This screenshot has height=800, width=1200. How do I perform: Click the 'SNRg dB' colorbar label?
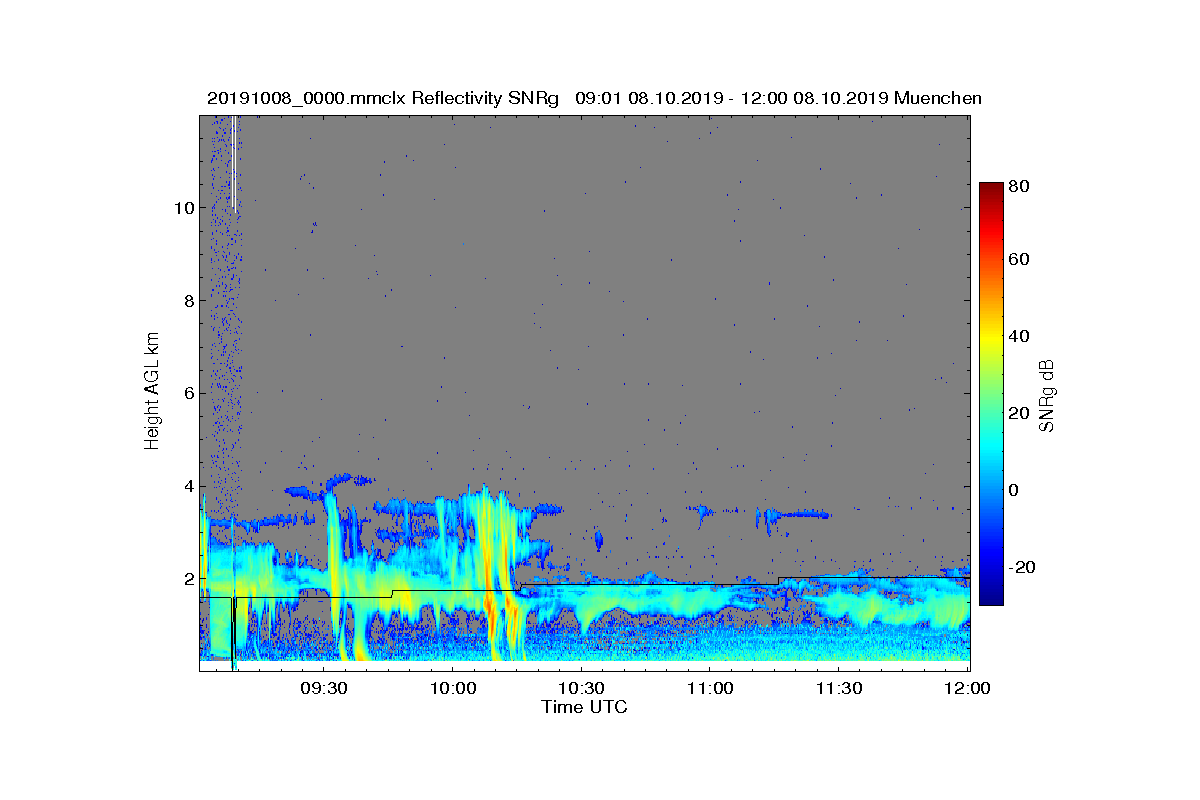(x=1048, y=396)
